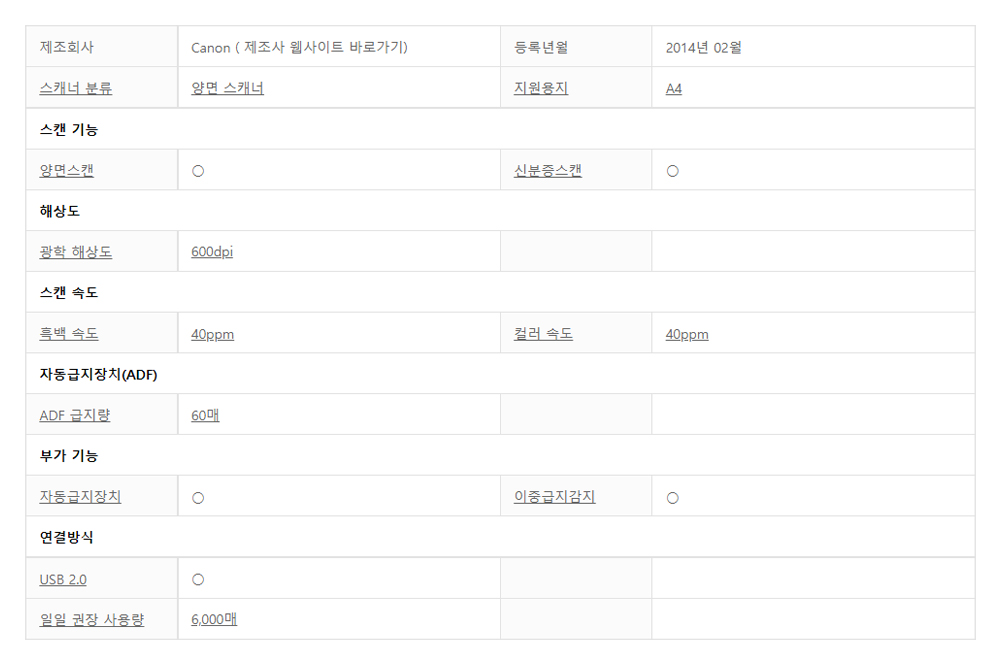Open the ADF 급지량 label link
This screenshot has height=665, width=1000.
(75, 415)
